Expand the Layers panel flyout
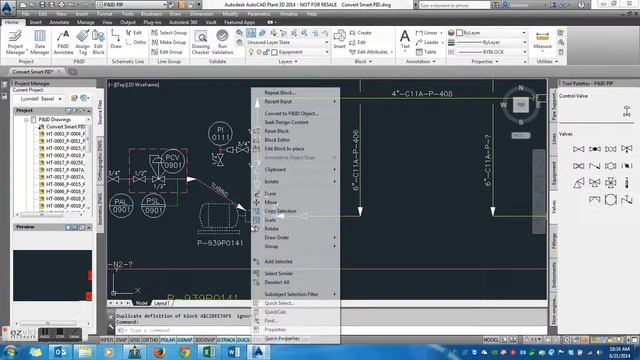 [287, 62]
